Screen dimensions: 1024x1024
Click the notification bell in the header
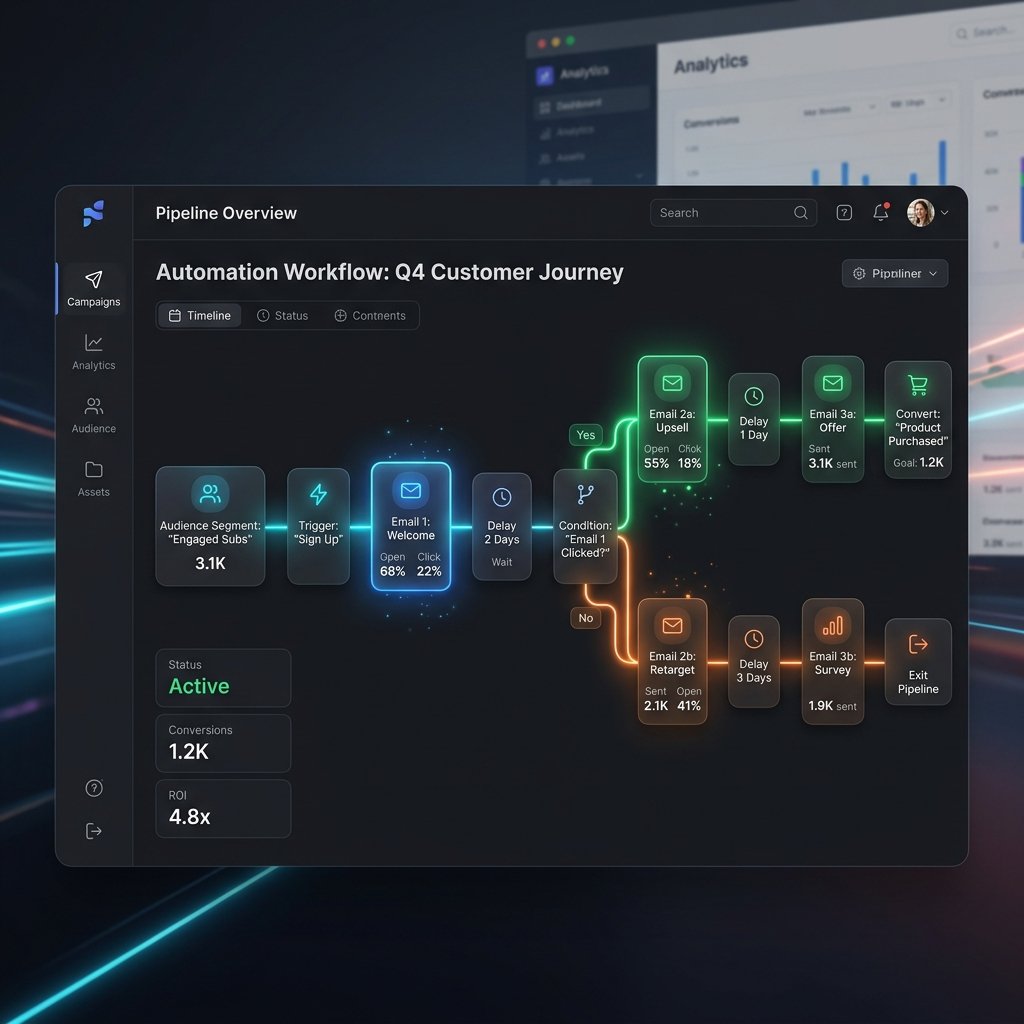click(x=880, y=212)
